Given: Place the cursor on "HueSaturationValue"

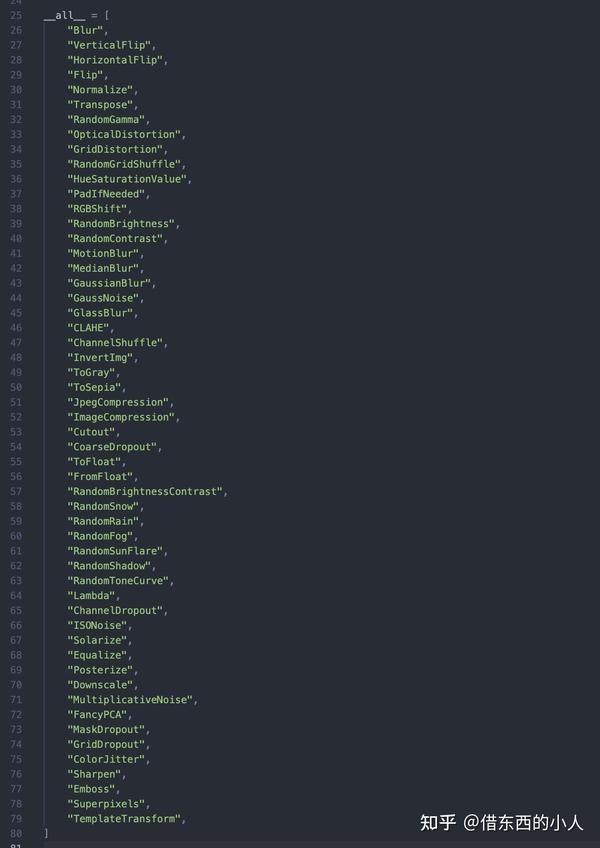Looking at the screenshot, I should click(127, 179).
